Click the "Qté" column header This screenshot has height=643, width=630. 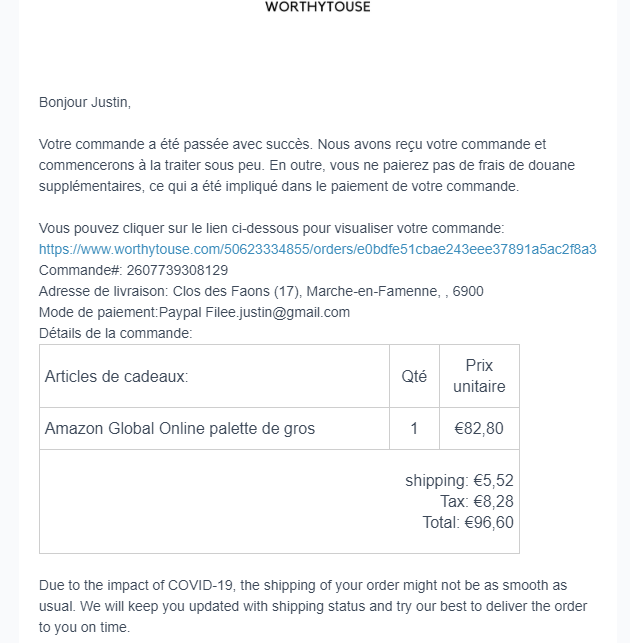414,376
